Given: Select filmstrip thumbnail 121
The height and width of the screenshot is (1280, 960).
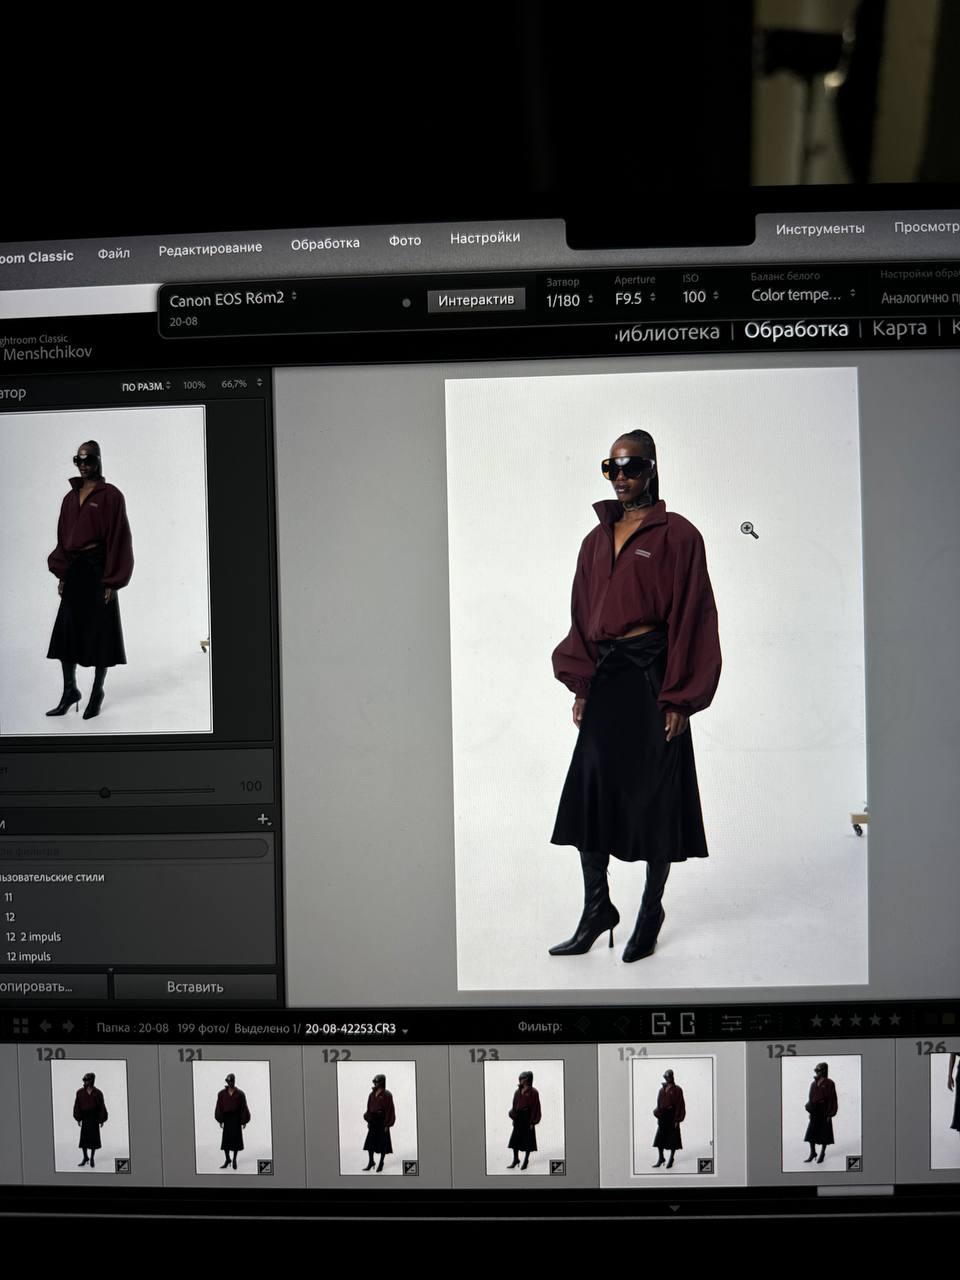Looking at the screenshot, I should coord(232,1116).
